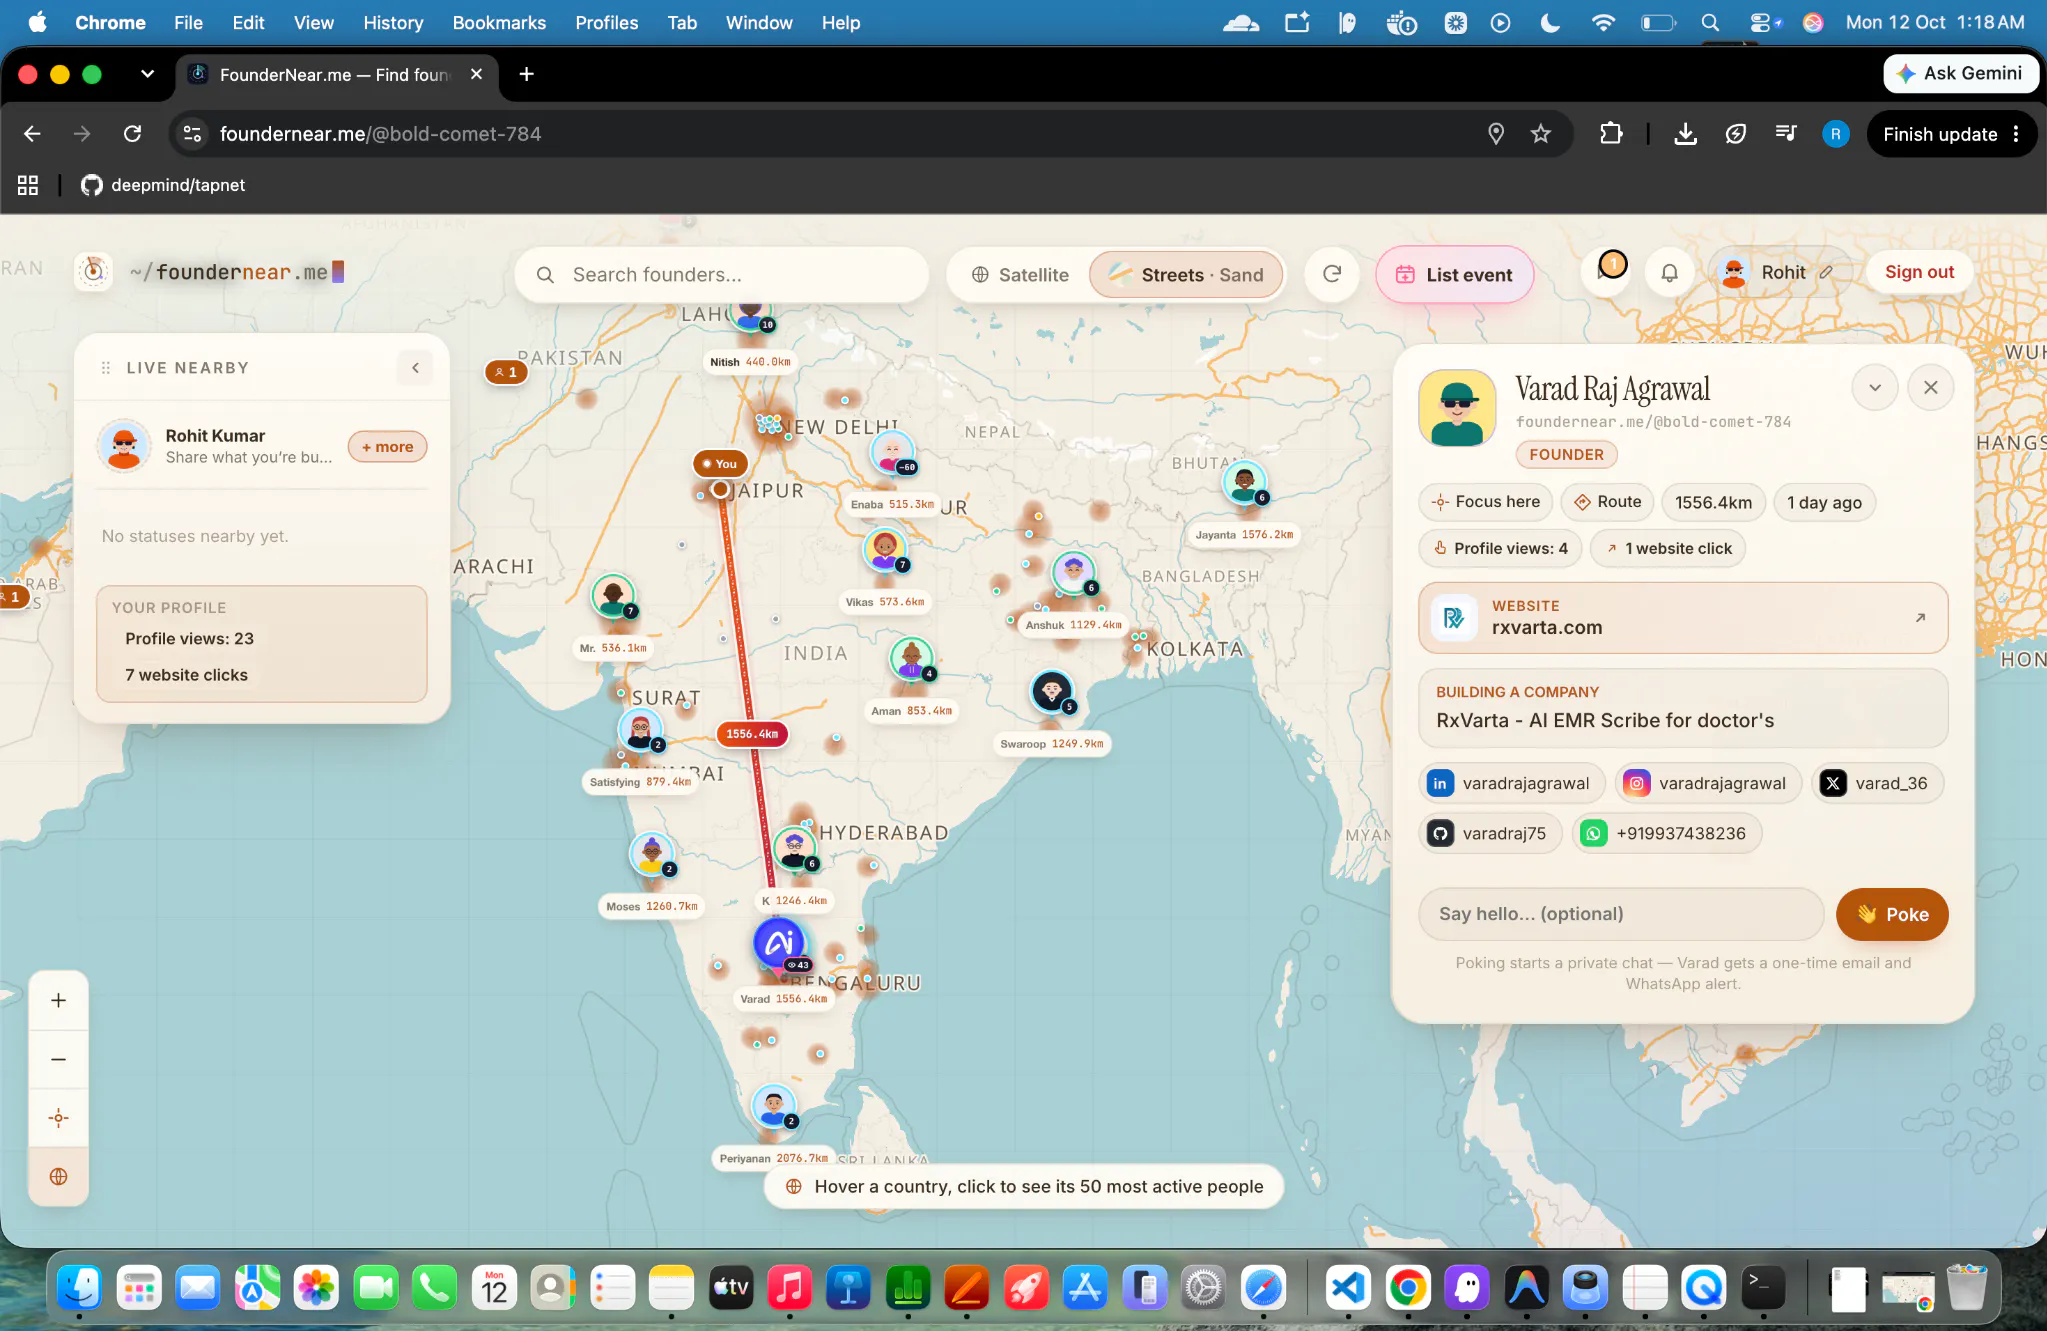Select the Streets · Sand map style
This screenshot has width=2047, height=1331.
click(x=1186, y=275)
